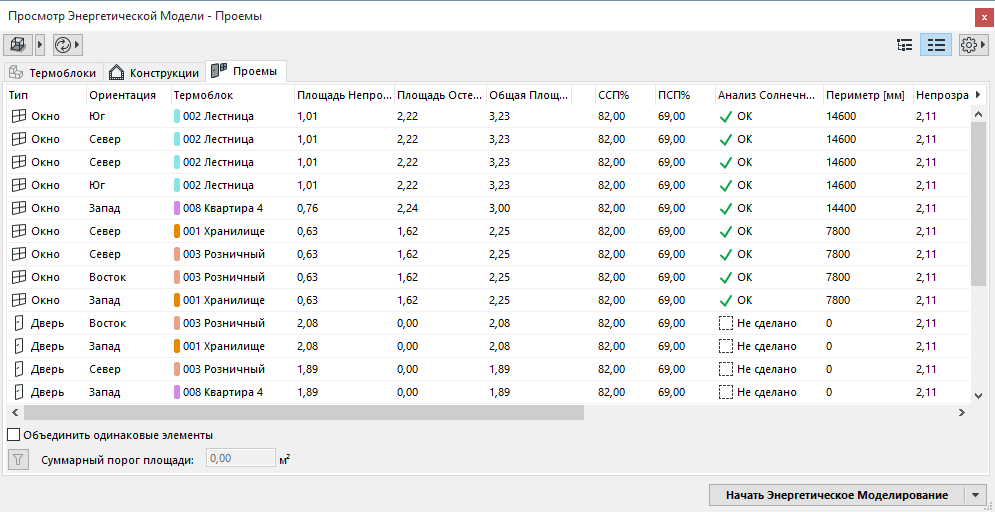
Task: Click the Суммарный порог площади input field
Action: coord(240,459)
